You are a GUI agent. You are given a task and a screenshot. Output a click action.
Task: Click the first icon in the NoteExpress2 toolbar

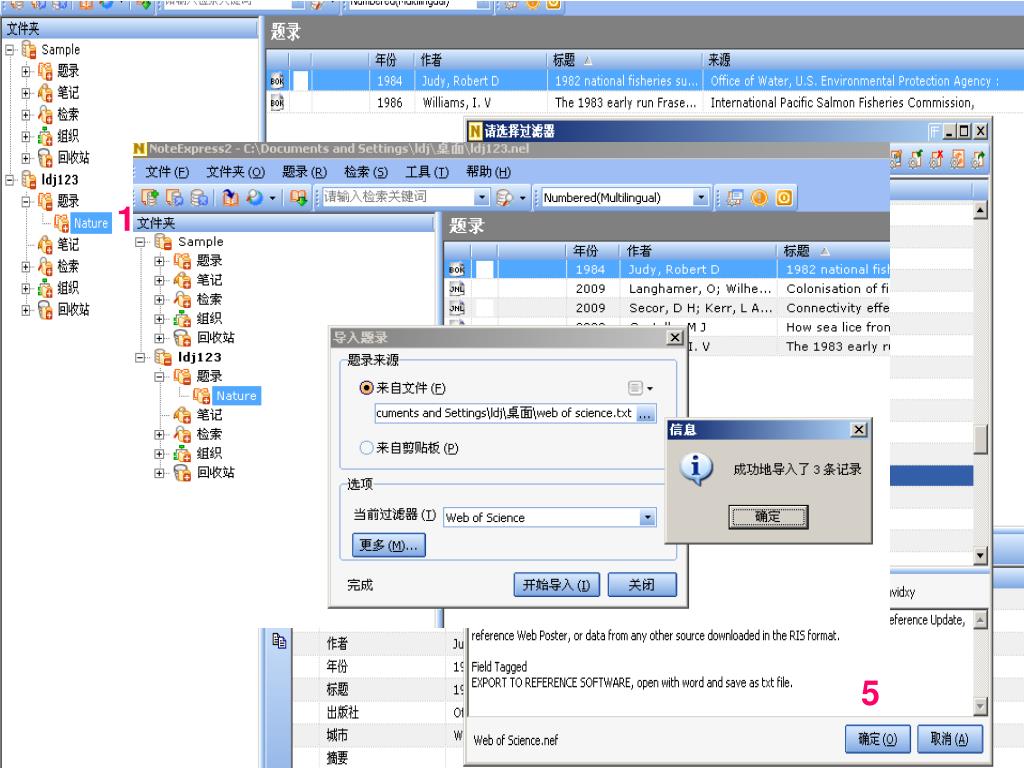click(x=150, y=197)
